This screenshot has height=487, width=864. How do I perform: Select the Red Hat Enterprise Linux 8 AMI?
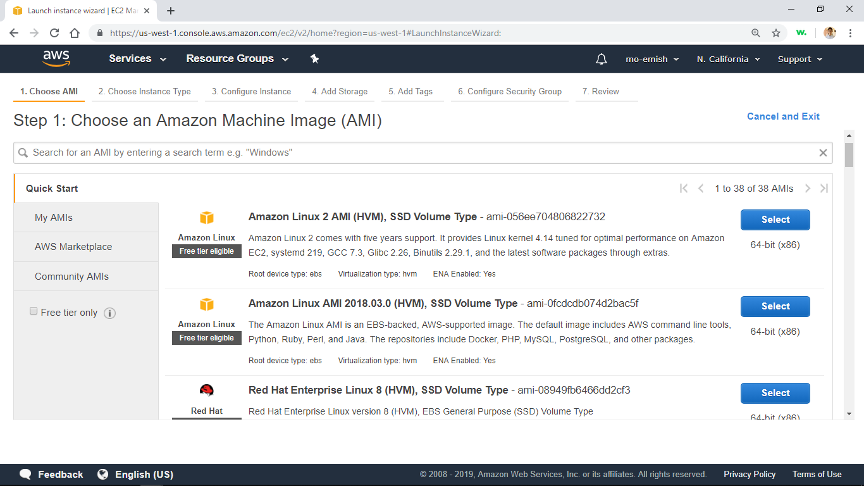click(775, 393)
